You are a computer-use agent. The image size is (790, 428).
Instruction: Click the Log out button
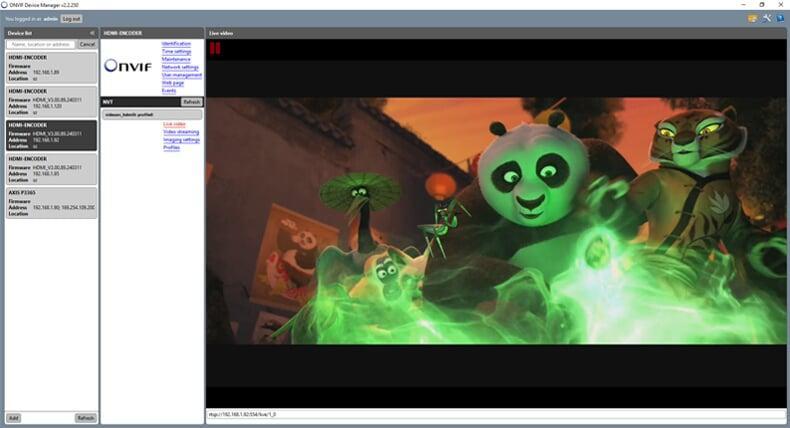coord(71,19)
